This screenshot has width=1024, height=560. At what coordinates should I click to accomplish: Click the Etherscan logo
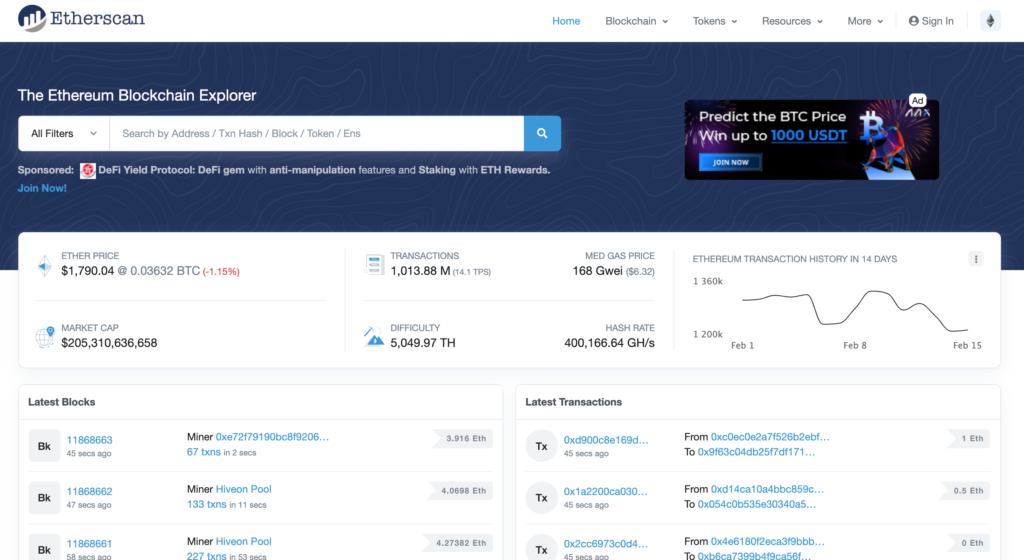pos(81,18)
